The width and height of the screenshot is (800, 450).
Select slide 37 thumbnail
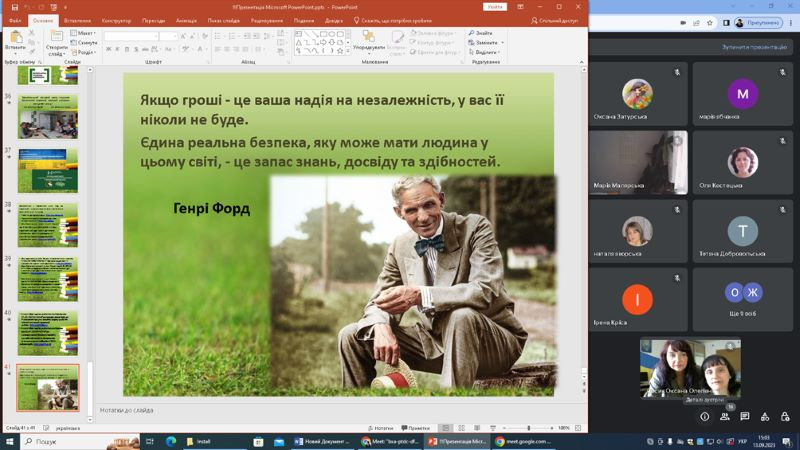point(48,170)
